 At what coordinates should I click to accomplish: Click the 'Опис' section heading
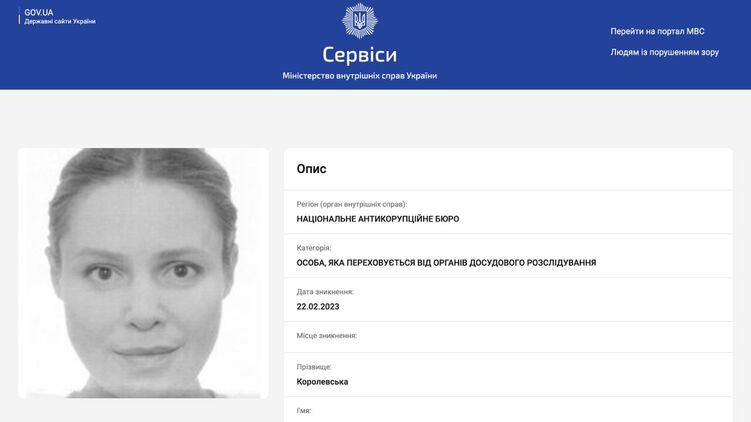[311, 169]
